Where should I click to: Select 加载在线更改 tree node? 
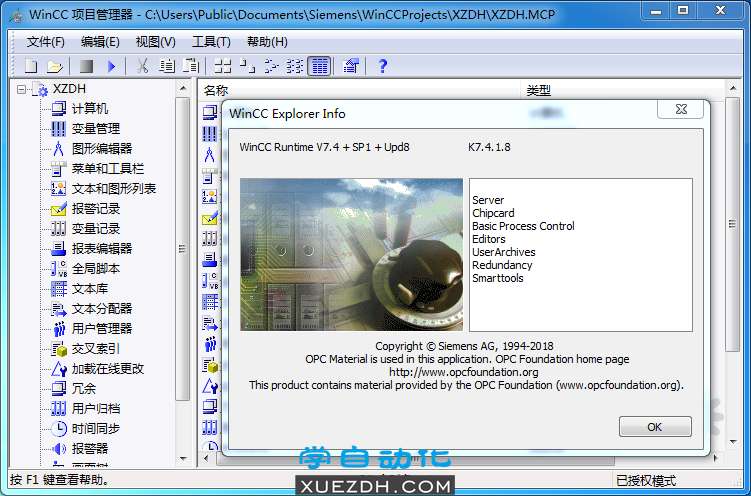[108, 369]
